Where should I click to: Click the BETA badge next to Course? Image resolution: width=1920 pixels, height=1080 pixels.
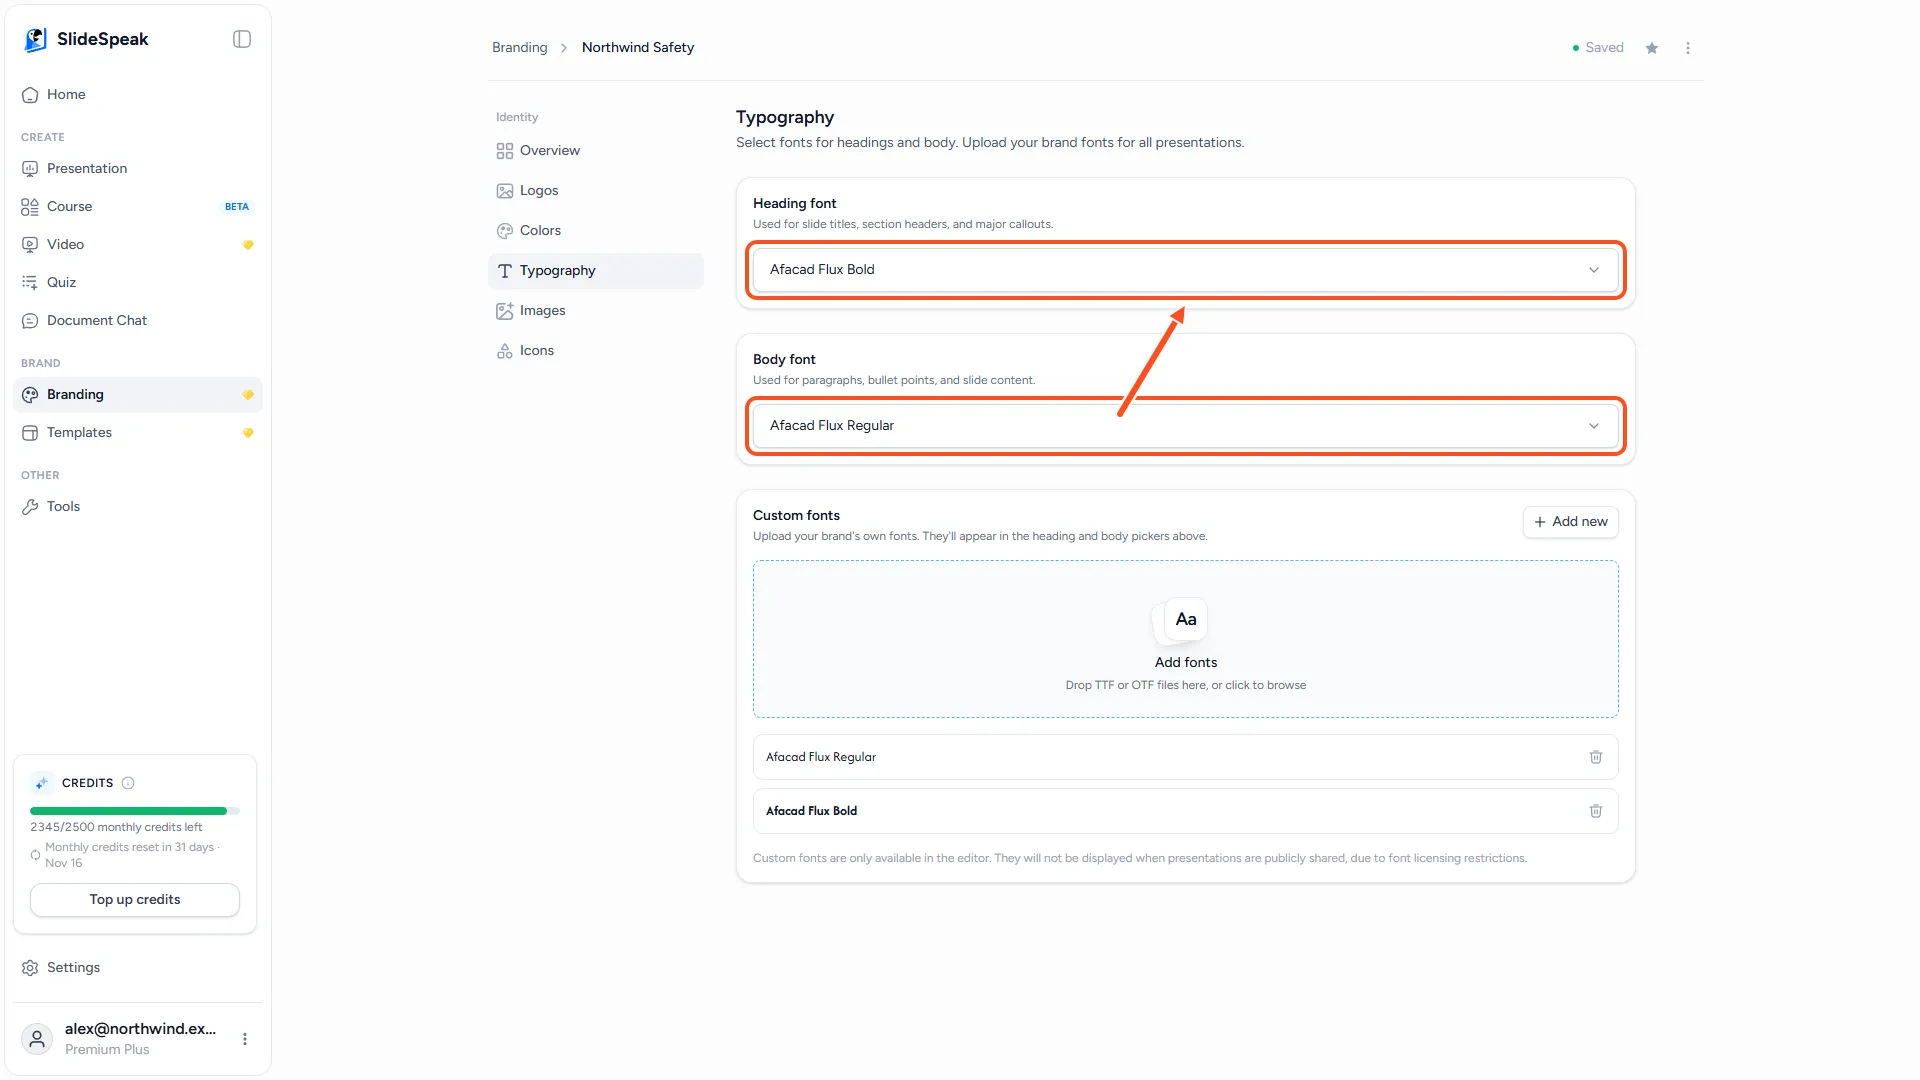(x=237, y=207)
